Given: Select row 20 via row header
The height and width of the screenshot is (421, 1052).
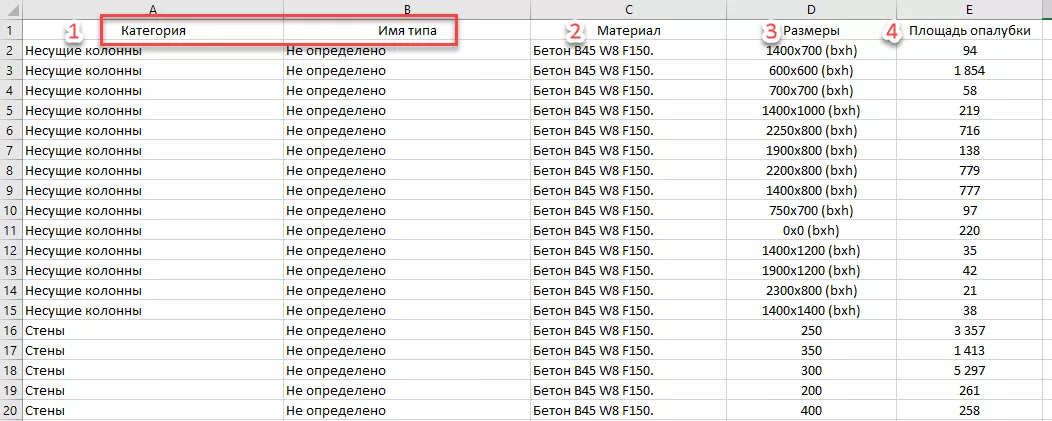Looking at the screenshot, I should point(10,411).
